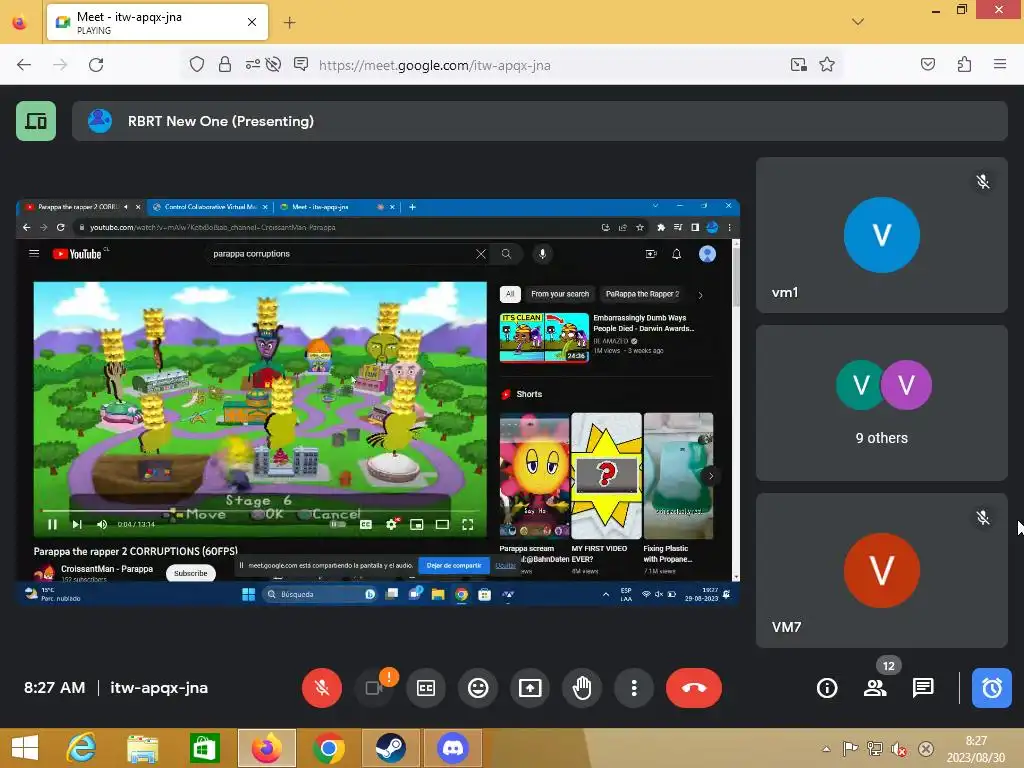The height and width of the screenshot is (768, 1024).
Task: Unmute the microphone in Meet toolbar
Action: (321, 688)
